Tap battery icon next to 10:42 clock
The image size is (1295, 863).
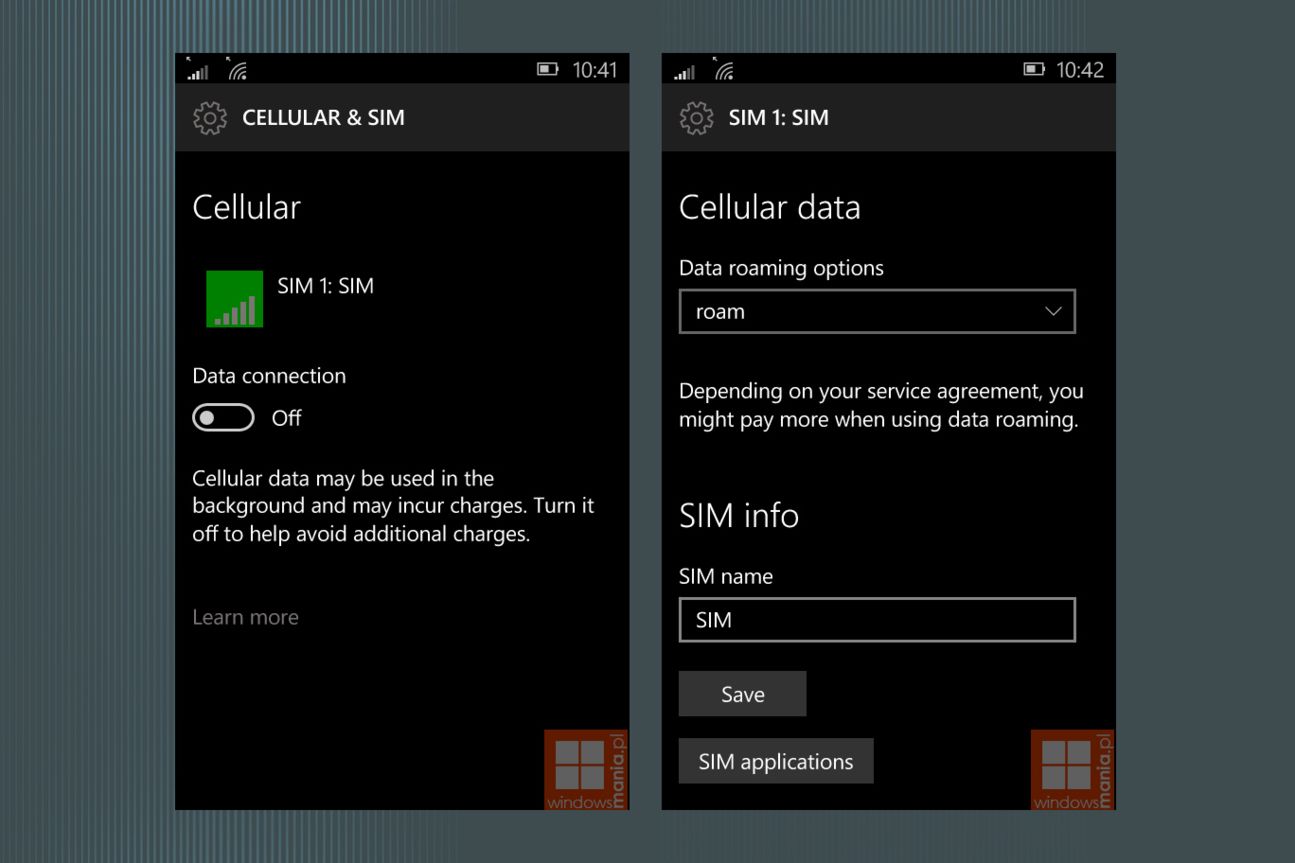(x=1033, y=70)
